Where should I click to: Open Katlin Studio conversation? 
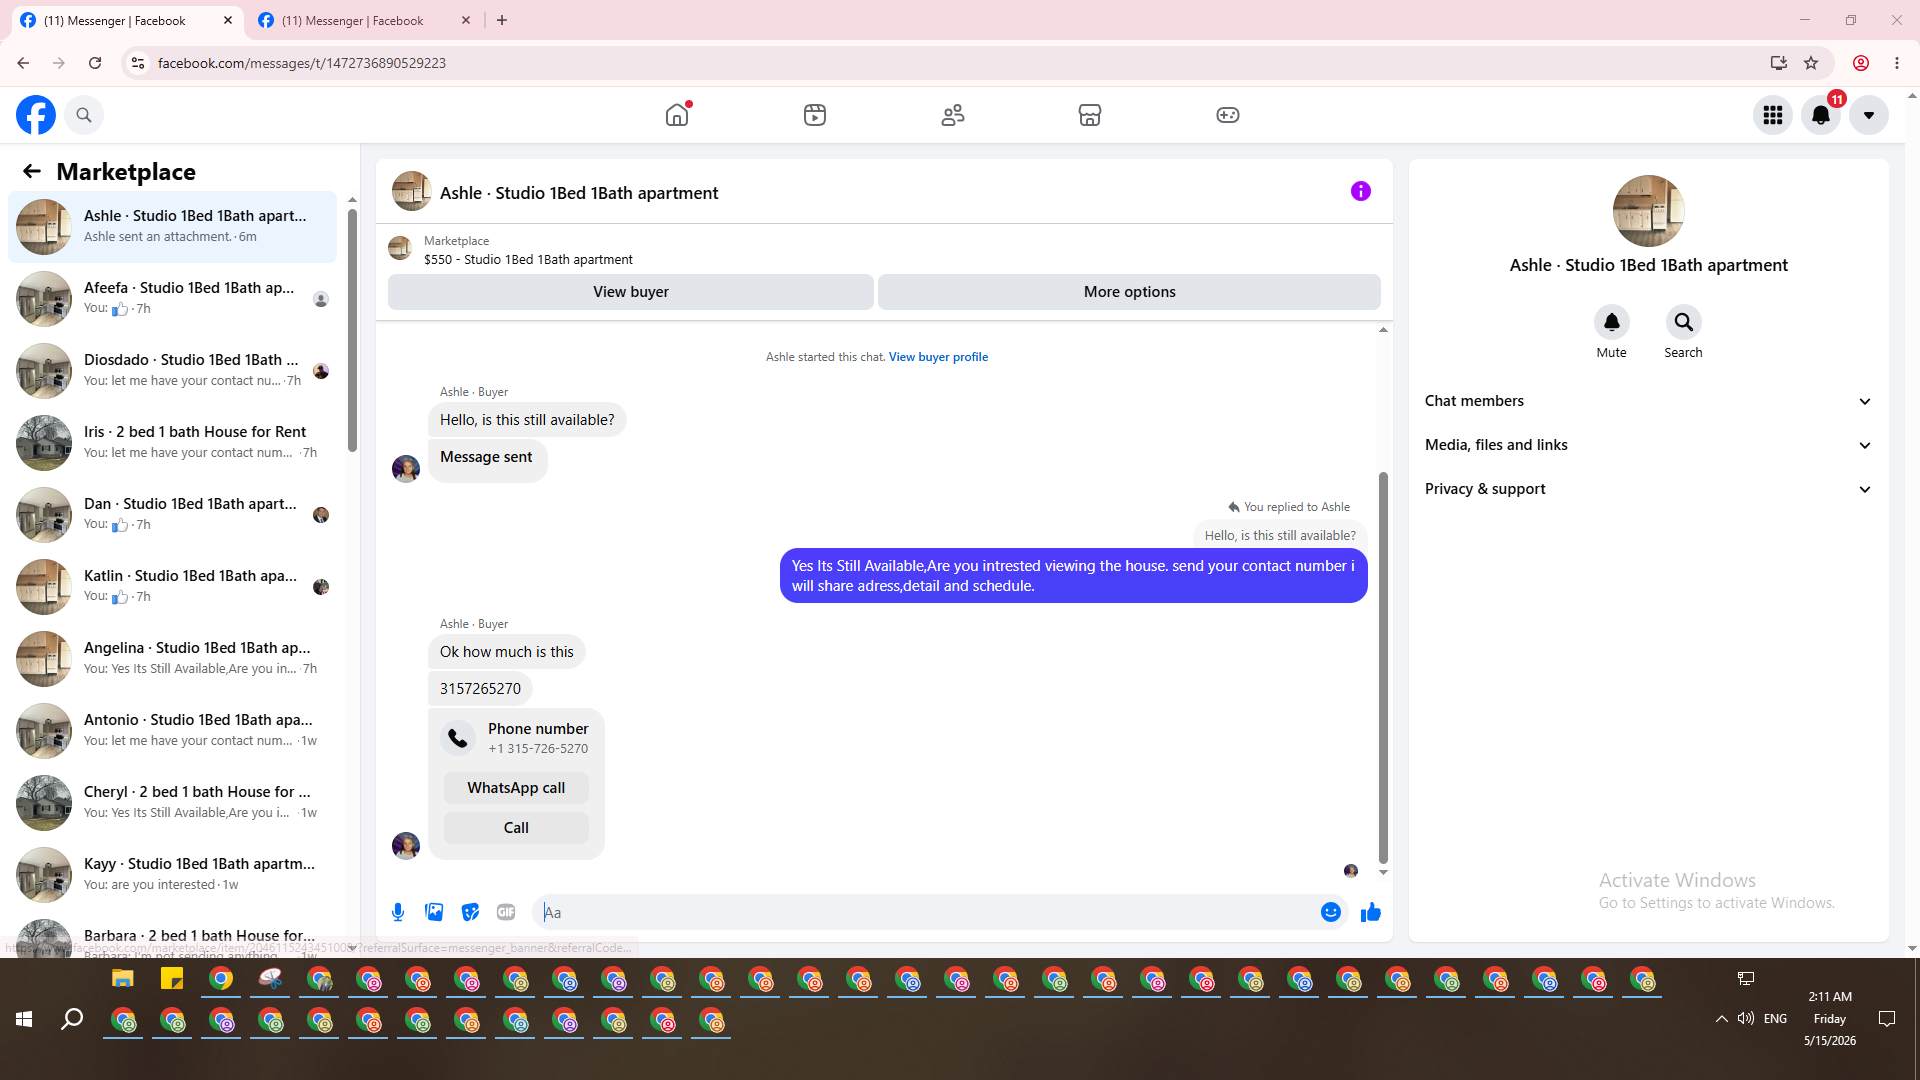click(172, 587)
